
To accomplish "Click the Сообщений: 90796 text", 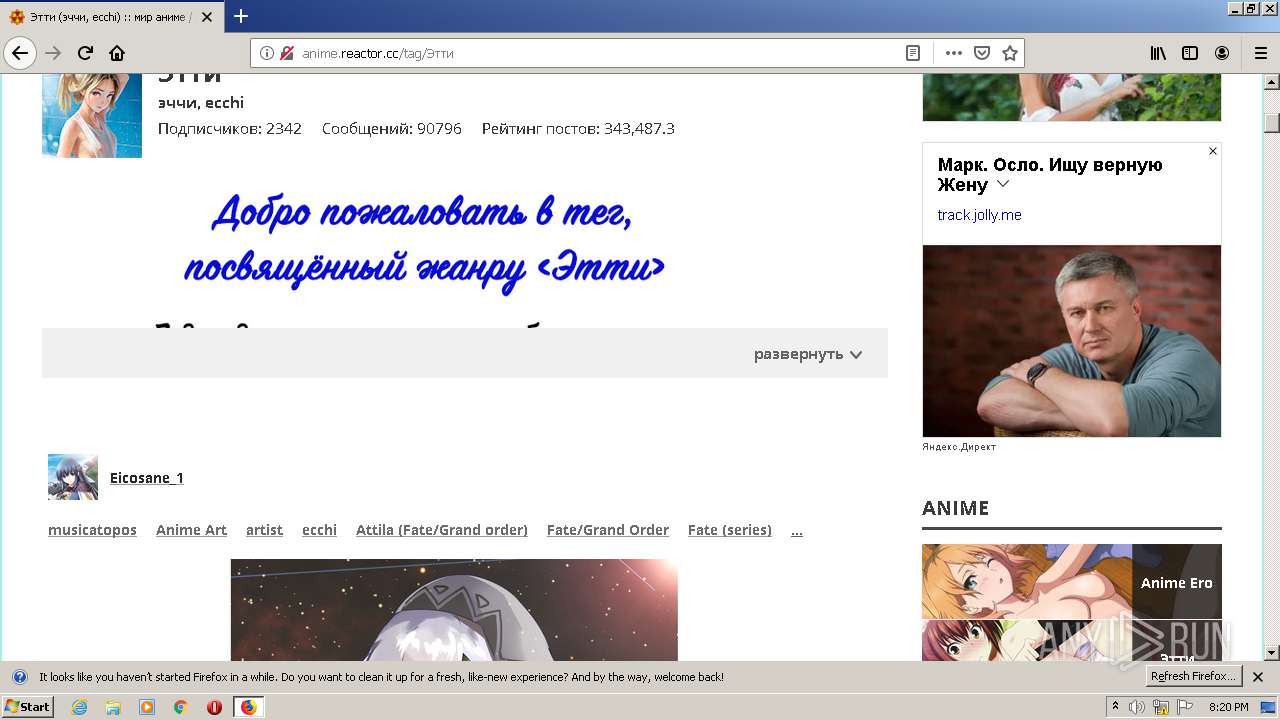I will click(392, 129).
